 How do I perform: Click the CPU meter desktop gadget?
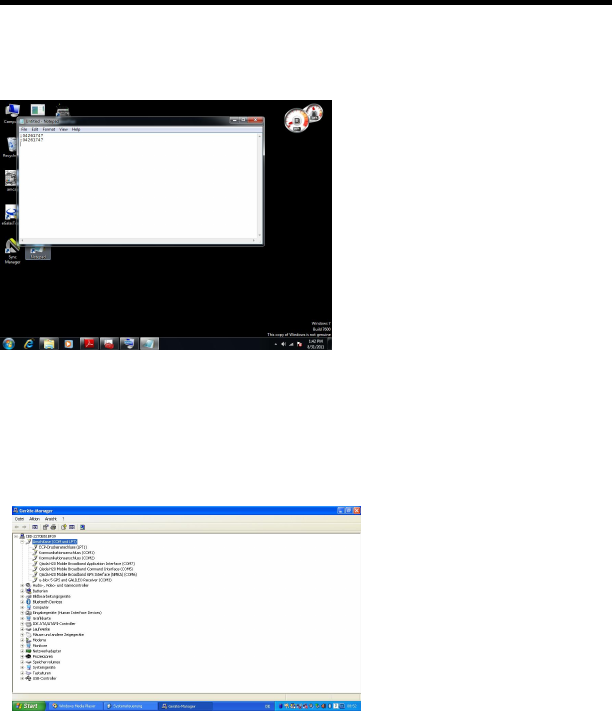pyautogui.click(x=296, y=121)
